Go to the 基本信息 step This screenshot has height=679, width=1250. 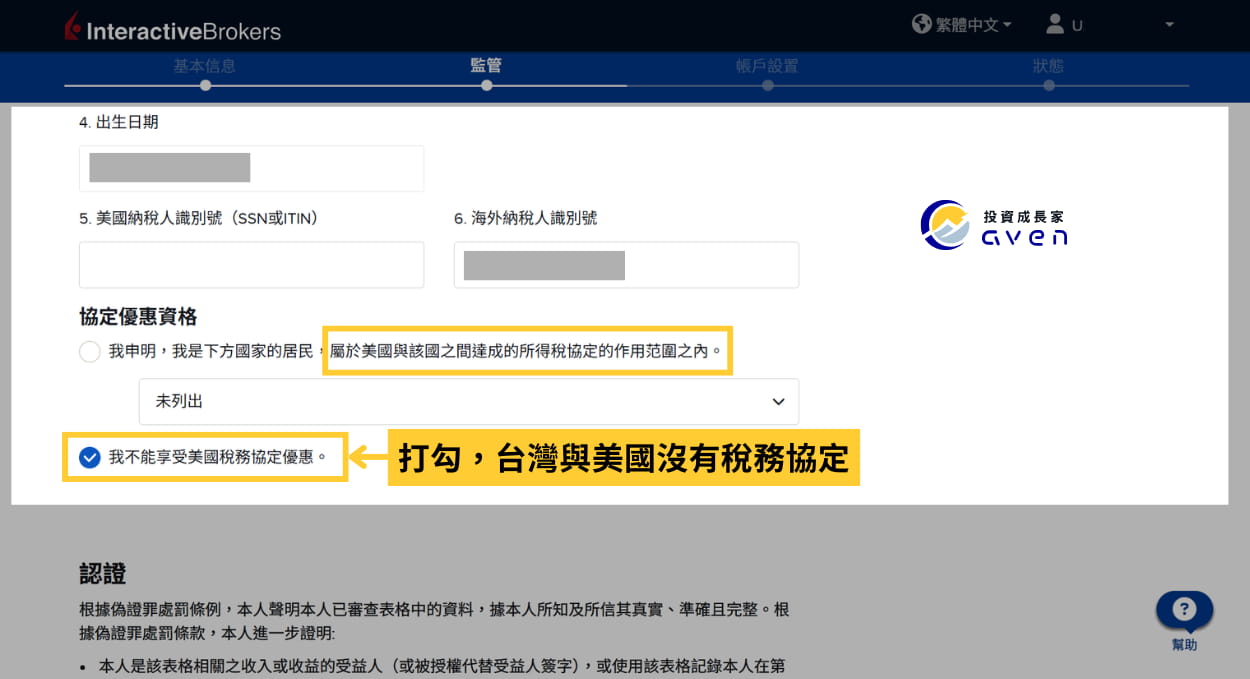coord(205,66)
